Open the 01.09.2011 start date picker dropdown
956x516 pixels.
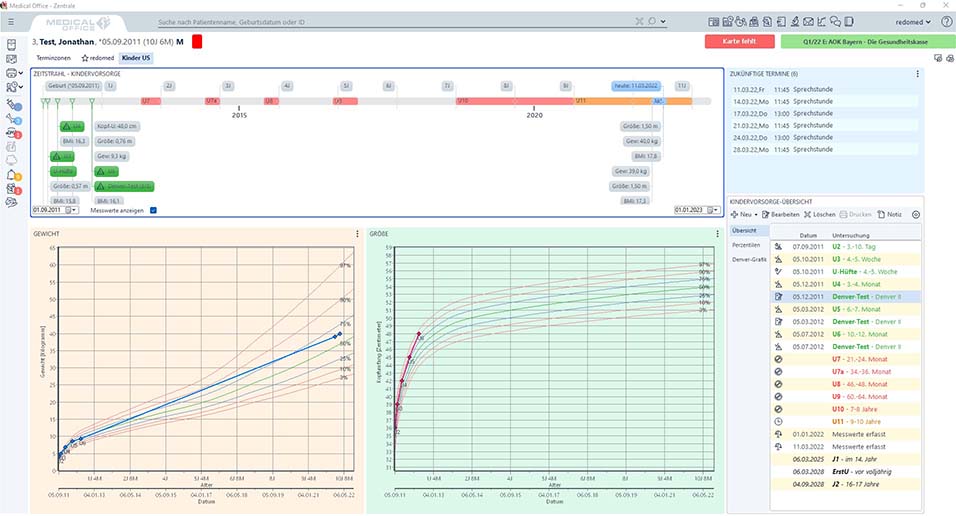click(73, 210)
